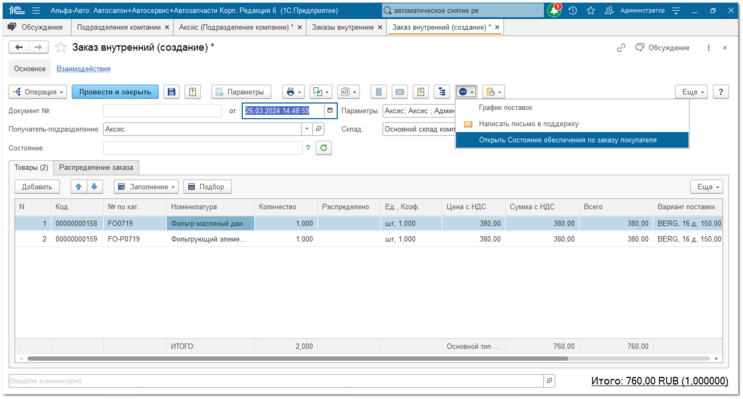
Task: Click the Подбор button
Action: pos(207,187)
